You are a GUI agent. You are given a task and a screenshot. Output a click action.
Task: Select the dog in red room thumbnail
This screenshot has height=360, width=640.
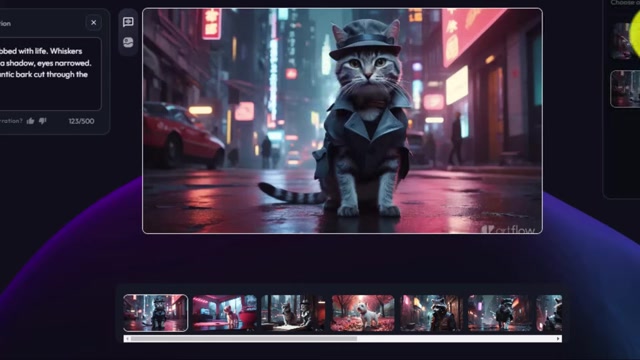(x=225, y=313)
